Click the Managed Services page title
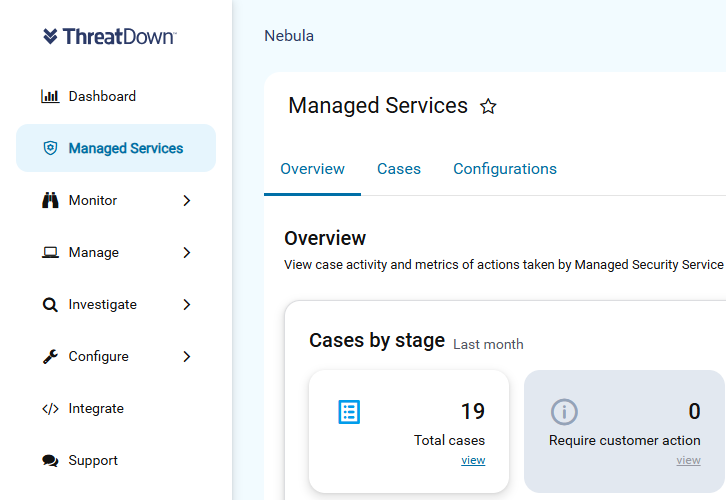The height and width of the screenshot is (500, 726). point(378,106)
